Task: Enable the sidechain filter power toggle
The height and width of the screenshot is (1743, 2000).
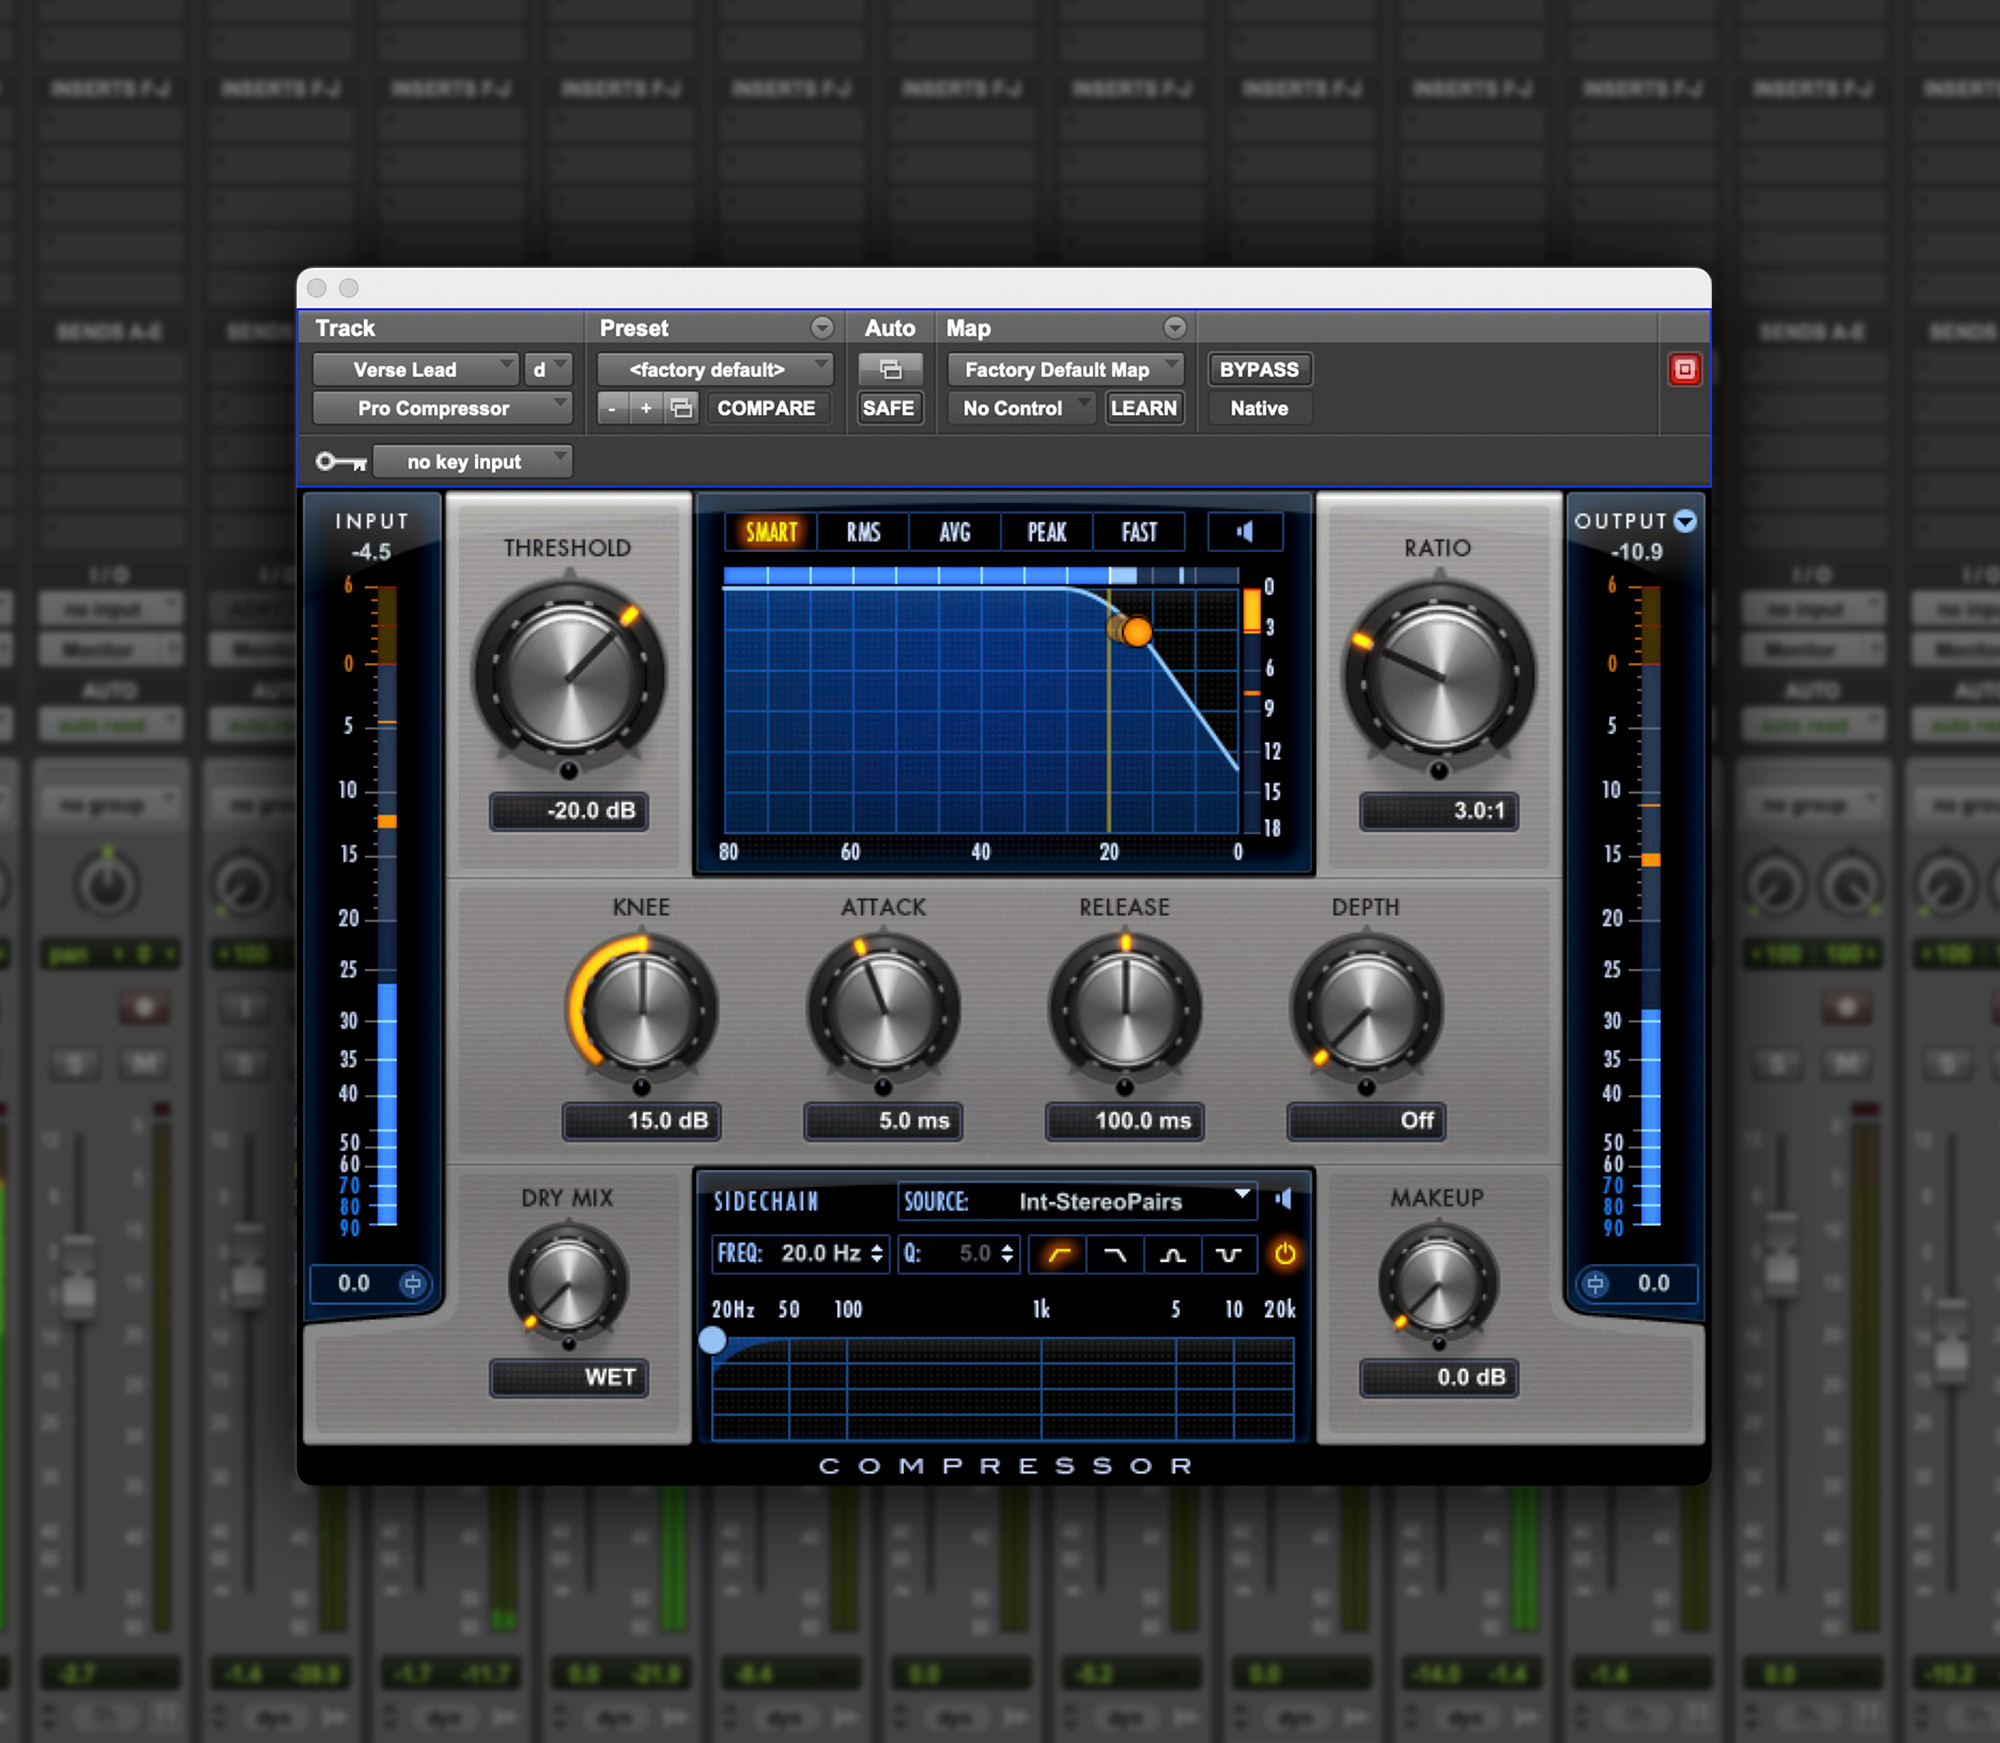Action: 1285,1254
